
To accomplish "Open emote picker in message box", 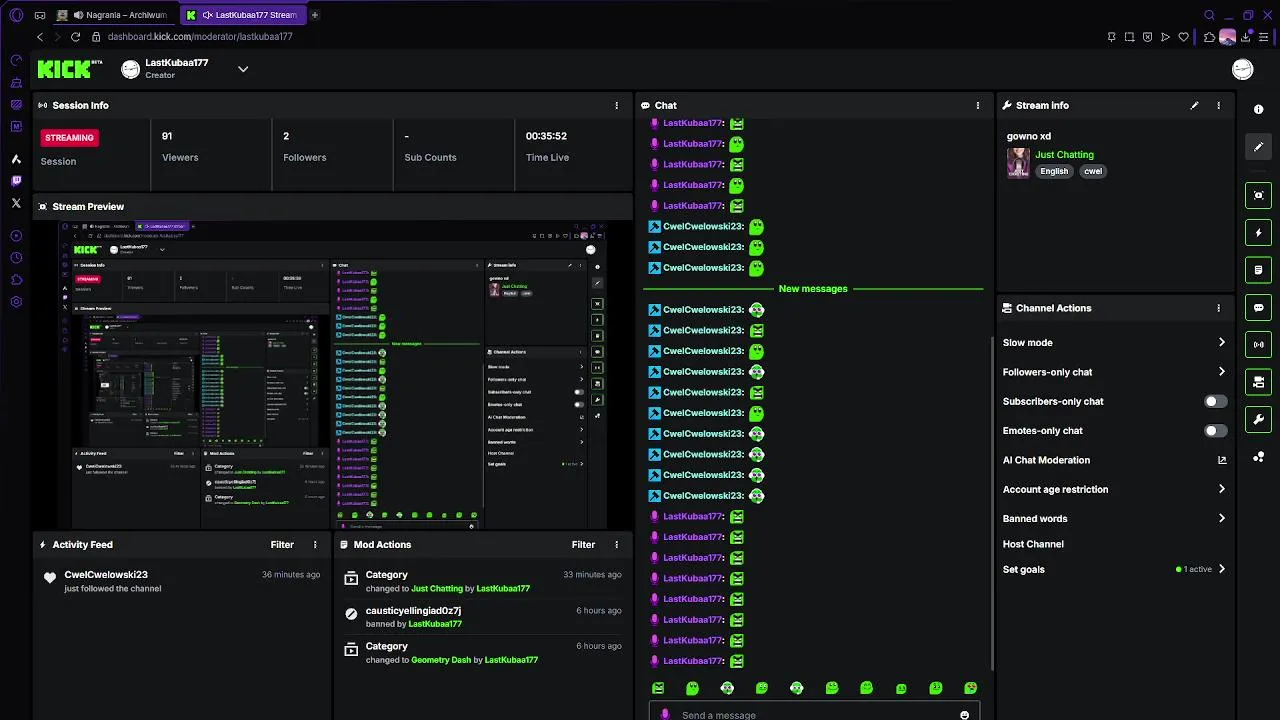I will click(x=964, y=715).
